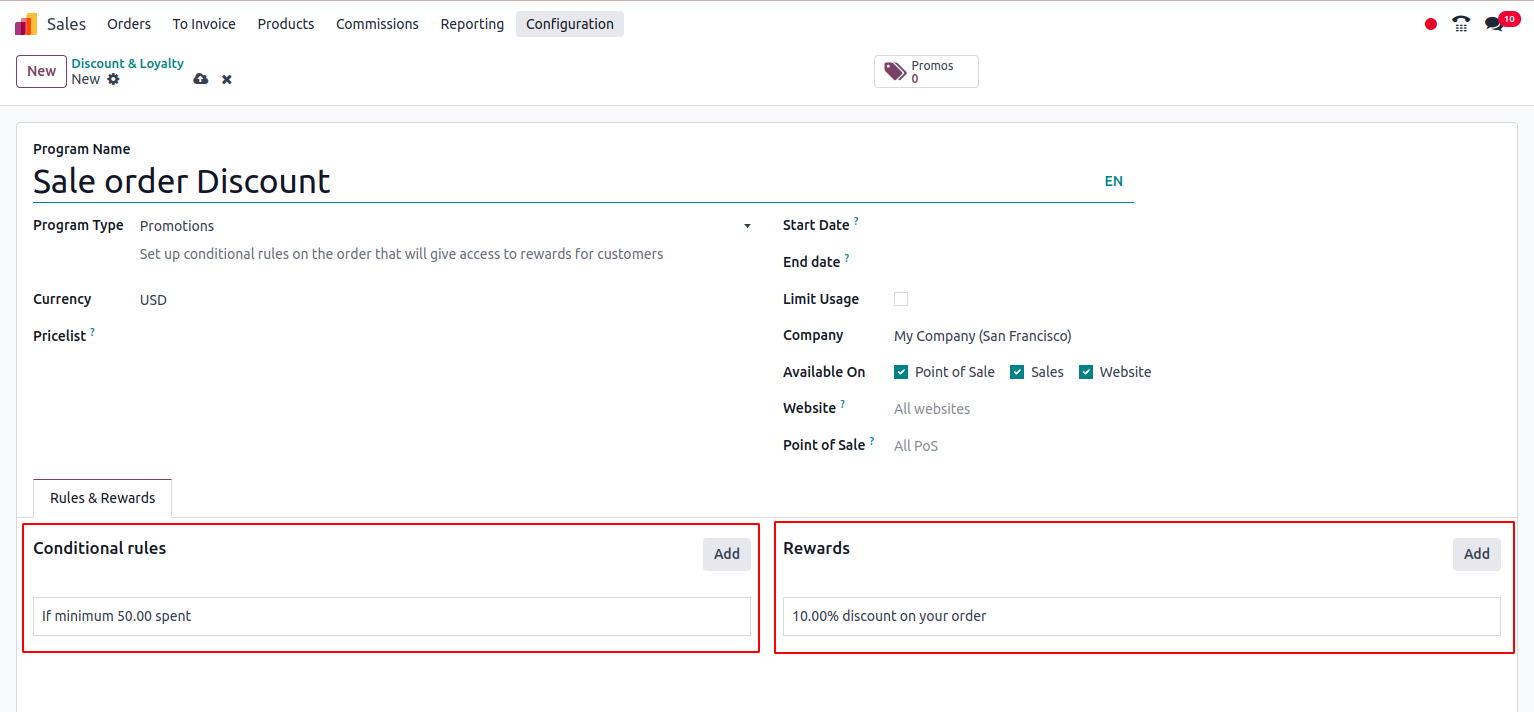Image resolution: width=1534 pixels, height=712 pixels.
Task: Show the Start Date help question mark
Action: 856,221
